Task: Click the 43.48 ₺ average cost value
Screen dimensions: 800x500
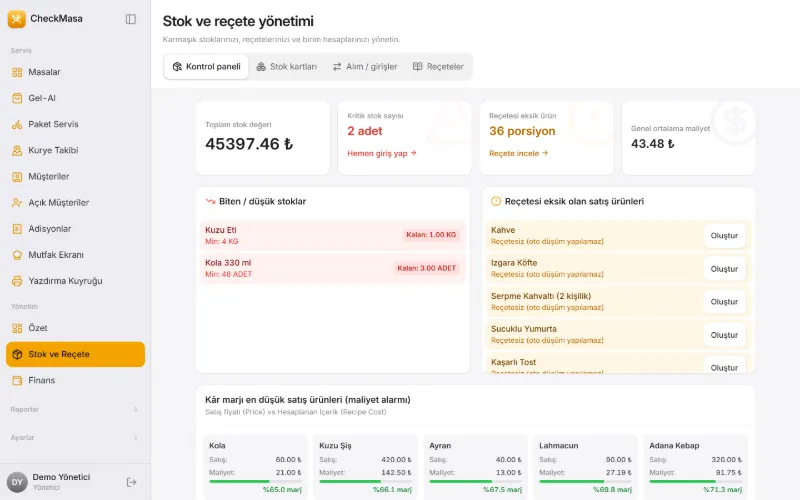Action: [x=653, y=144]
